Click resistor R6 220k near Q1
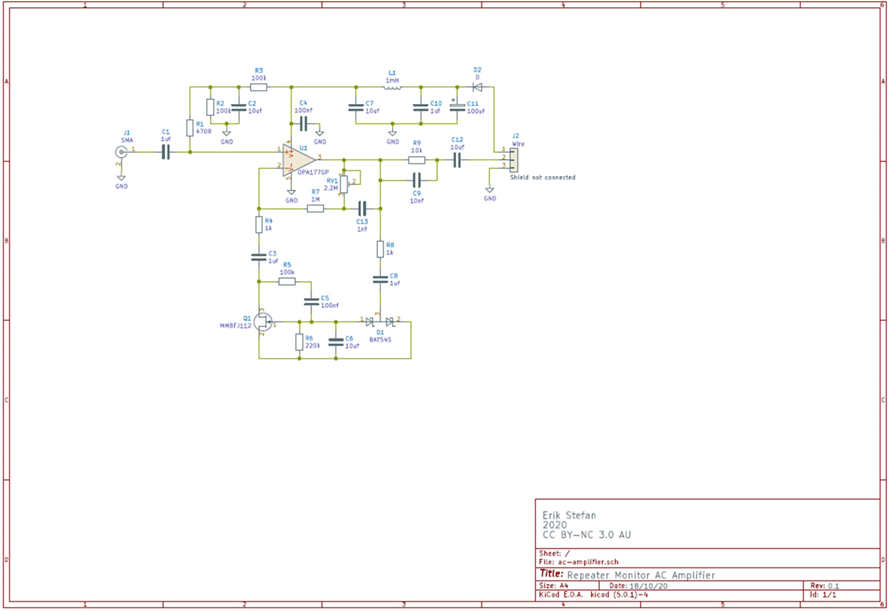 [299, 343]
